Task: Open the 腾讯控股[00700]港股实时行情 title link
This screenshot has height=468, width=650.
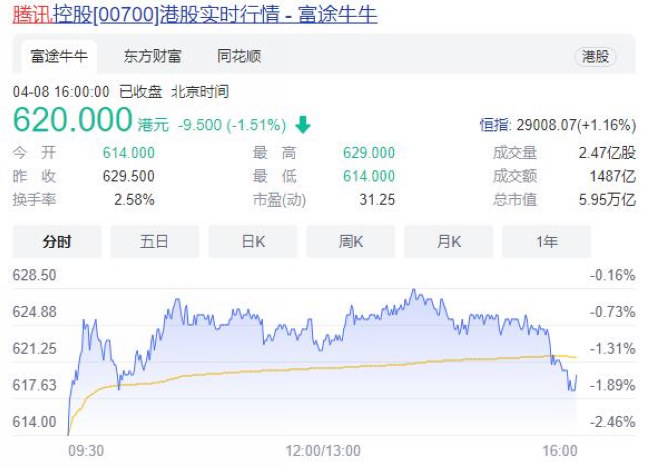Action: tap(195, 15)
